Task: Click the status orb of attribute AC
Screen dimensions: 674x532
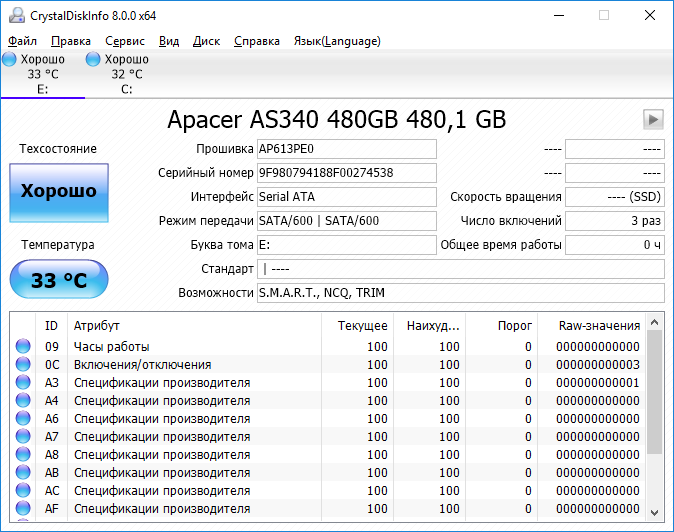Action: click(x=23, y=491)
